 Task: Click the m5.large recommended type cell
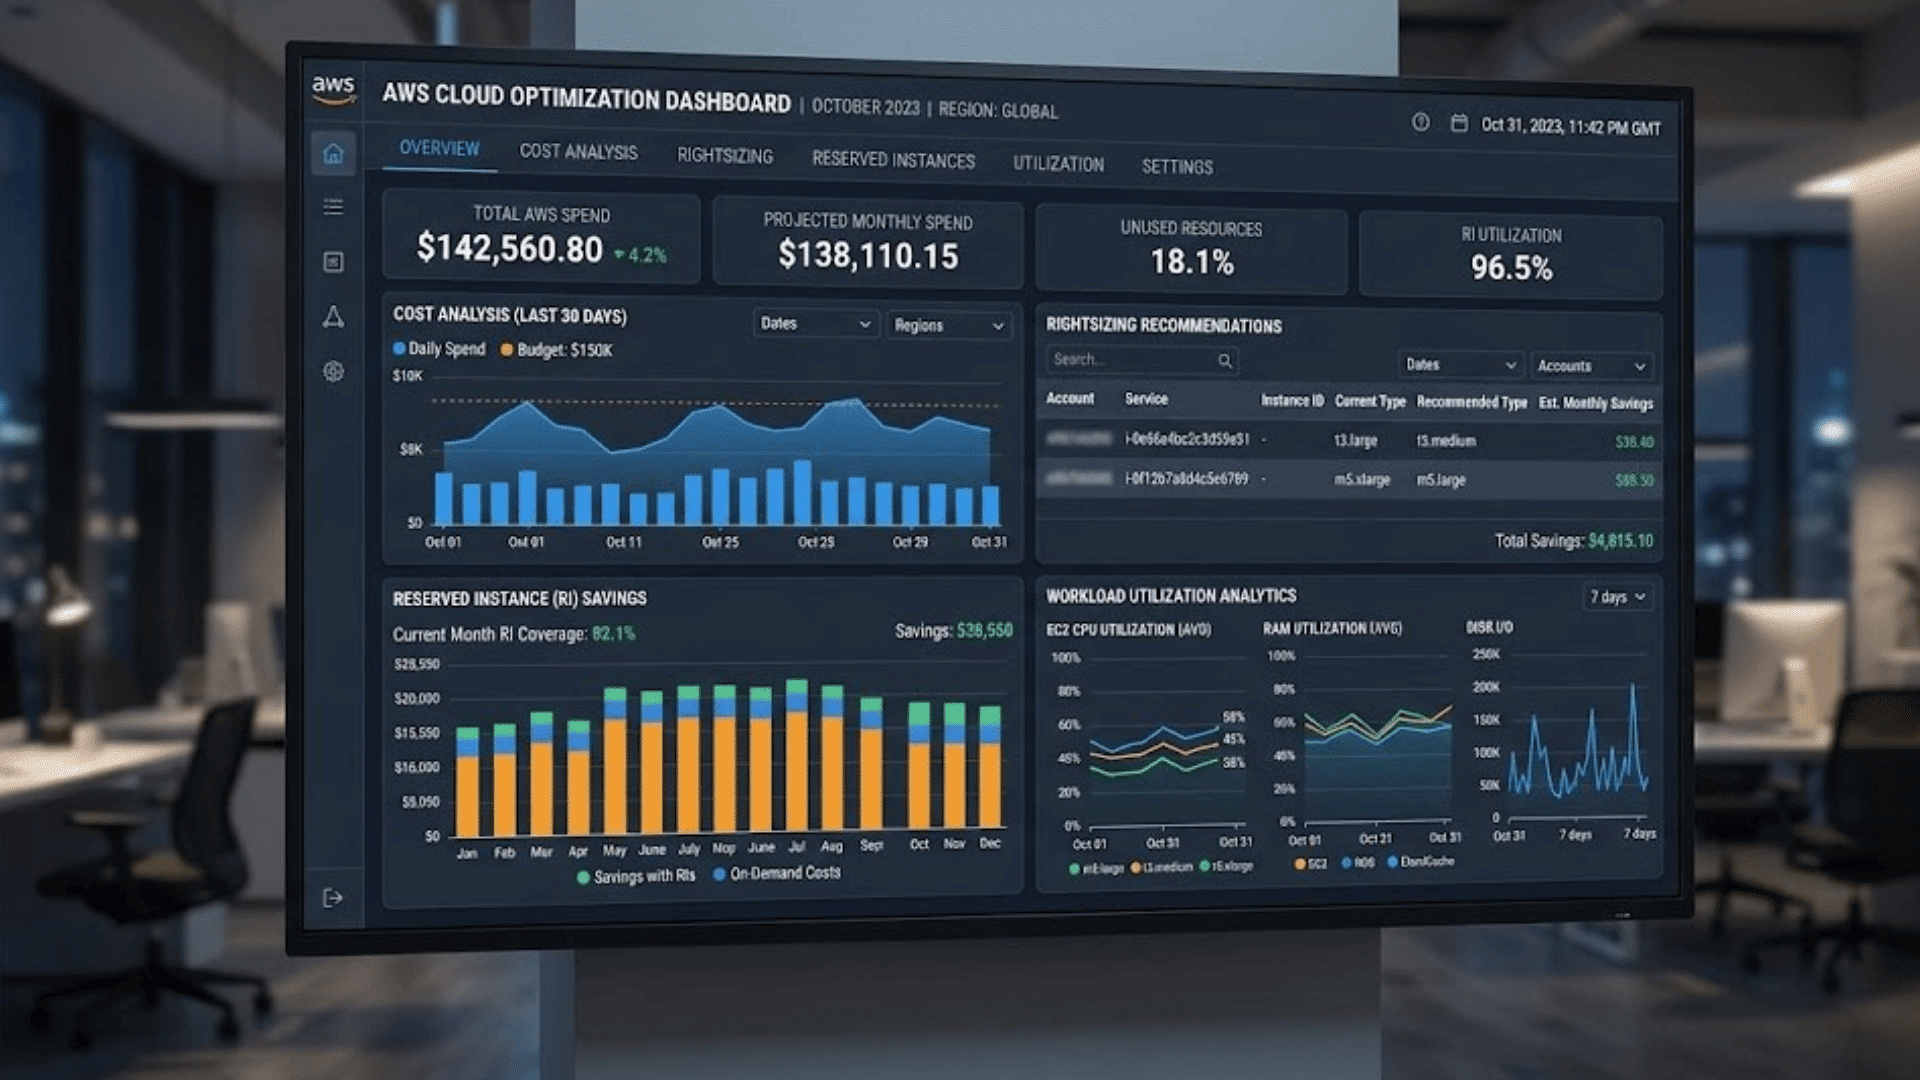pyautogui.click(x=1441, y=481)
